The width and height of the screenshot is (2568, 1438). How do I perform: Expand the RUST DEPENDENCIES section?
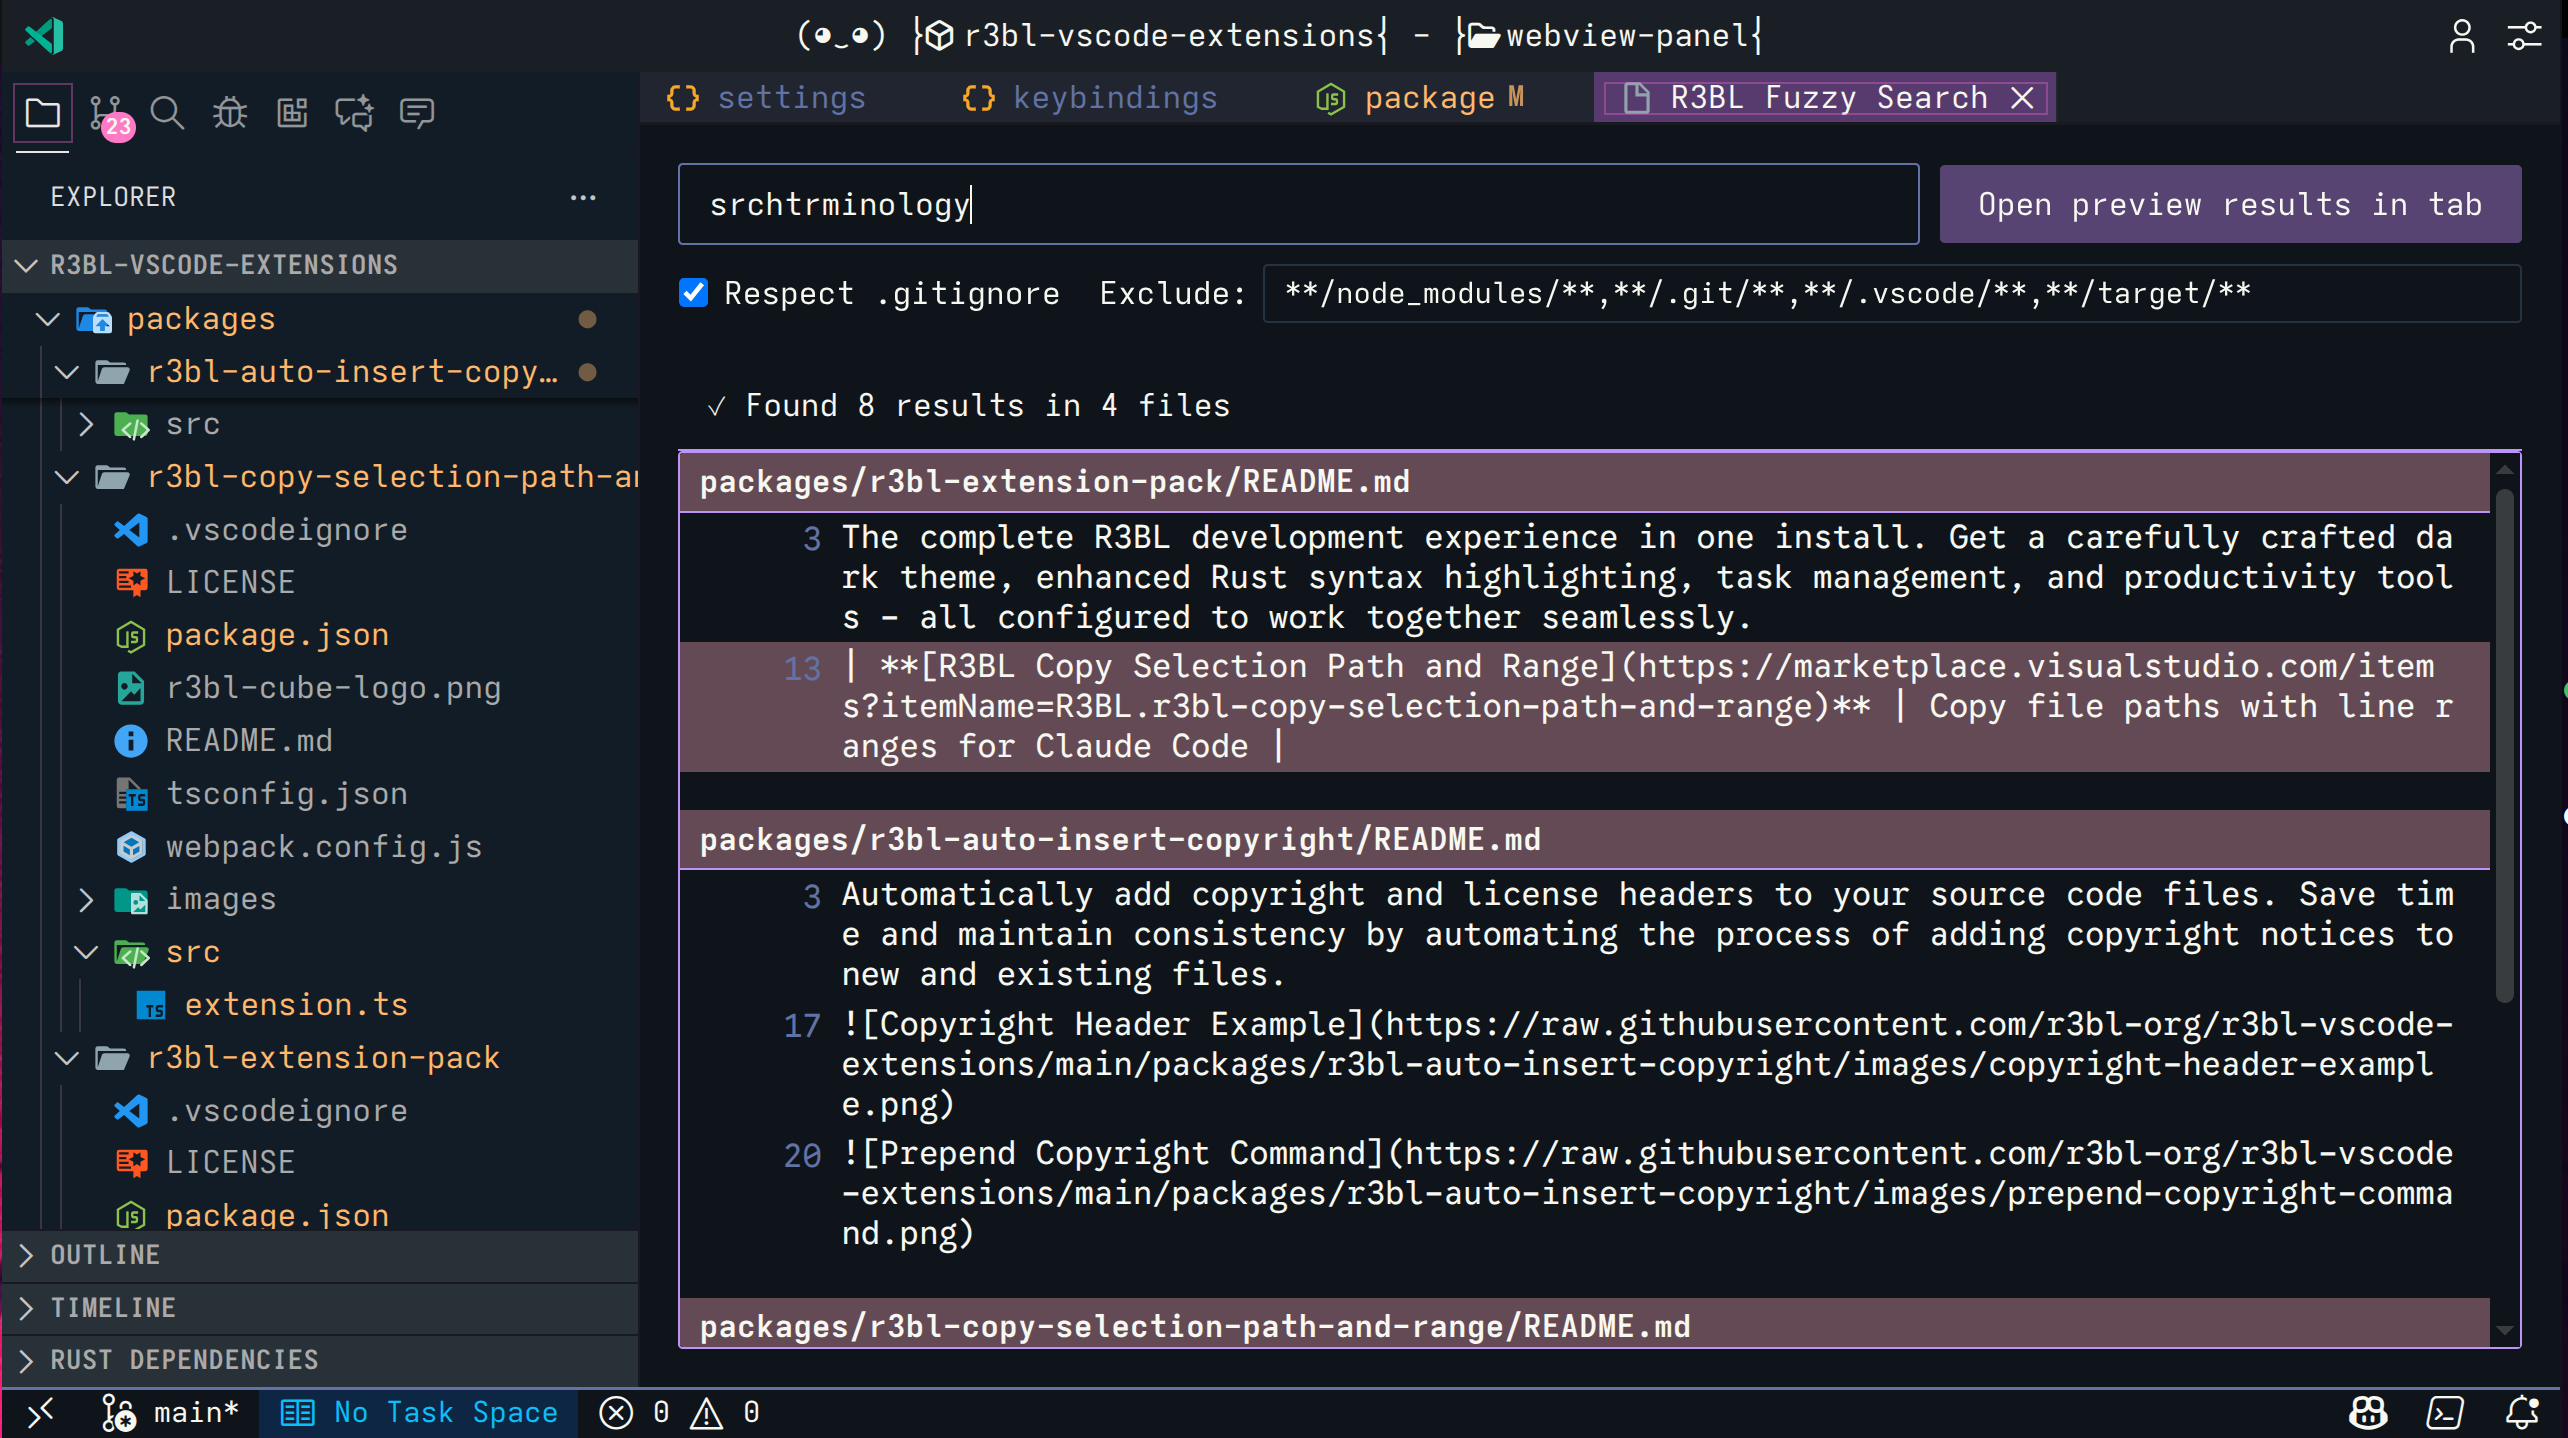coord(184,1360)
